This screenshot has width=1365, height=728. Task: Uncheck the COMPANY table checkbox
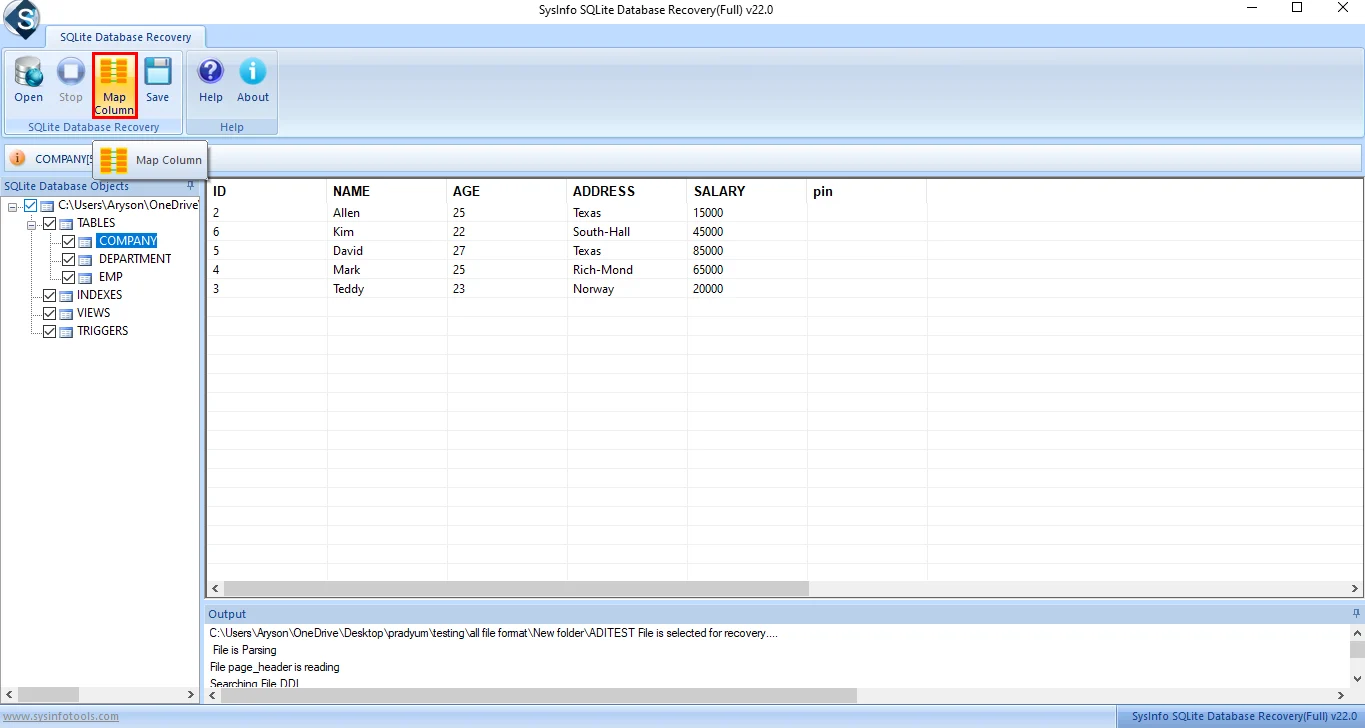point(68,240)
